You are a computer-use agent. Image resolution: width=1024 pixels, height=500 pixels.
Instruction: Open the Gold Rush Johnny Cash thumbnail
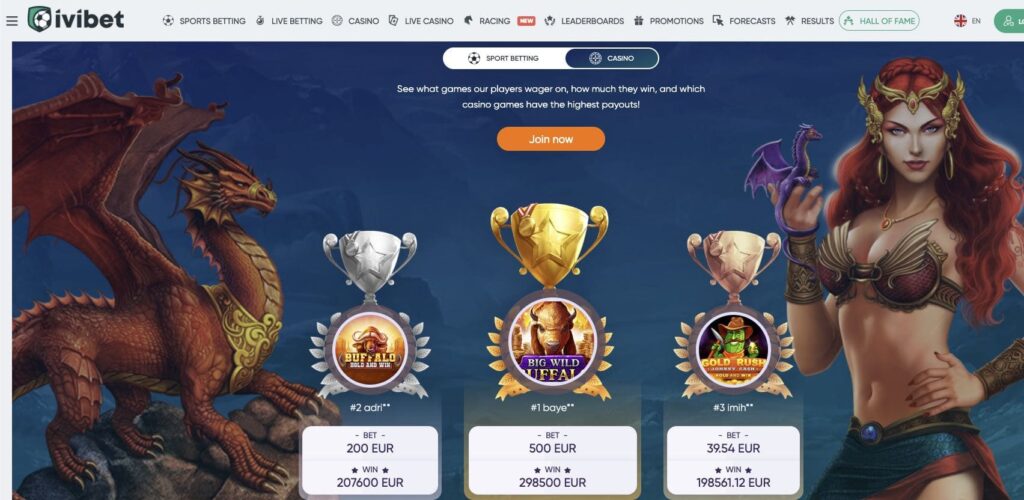tap(733, 351)
